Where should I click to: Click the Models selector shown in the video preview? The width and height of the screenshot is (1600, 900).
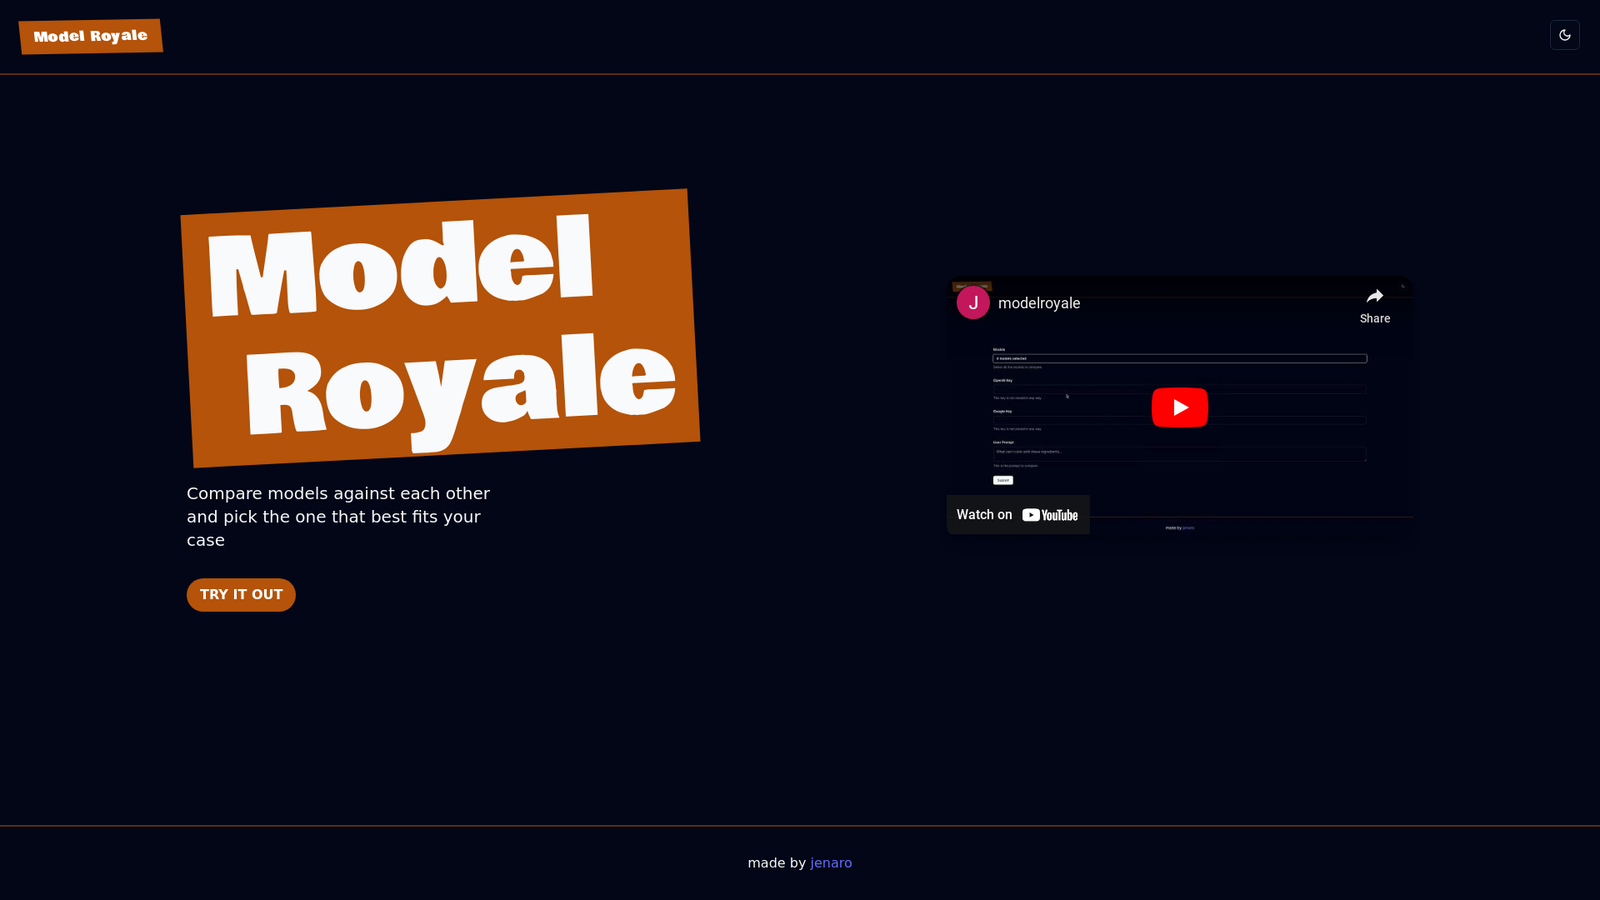[1180, 358]
